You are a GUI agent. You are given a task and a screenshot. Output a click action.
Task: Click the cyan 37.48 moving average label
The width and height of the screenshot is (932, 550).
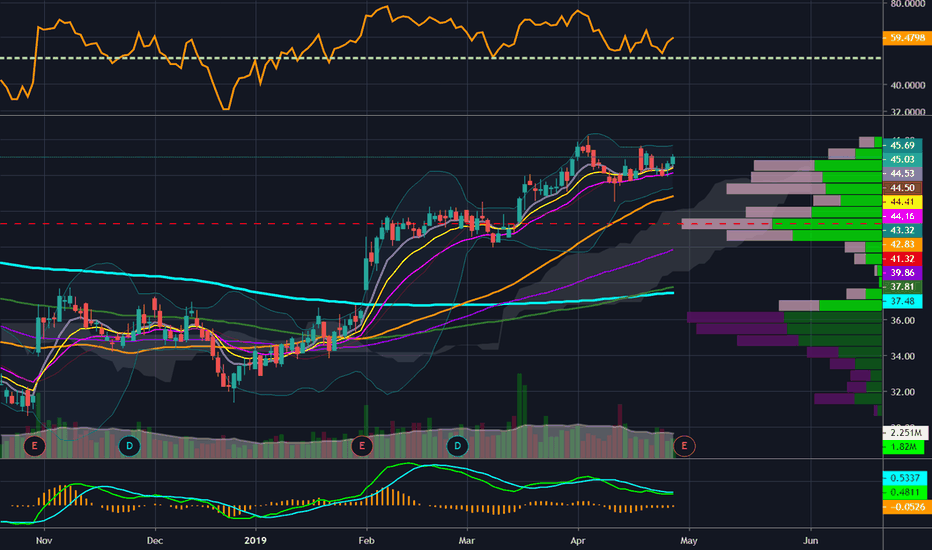coord(902,301)
